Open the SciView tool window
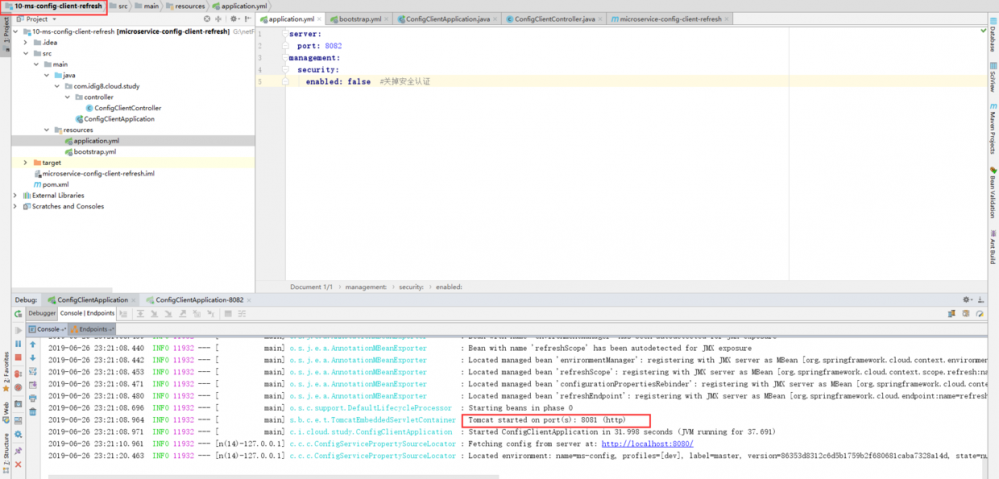999x479 pixels. [993, 77]
